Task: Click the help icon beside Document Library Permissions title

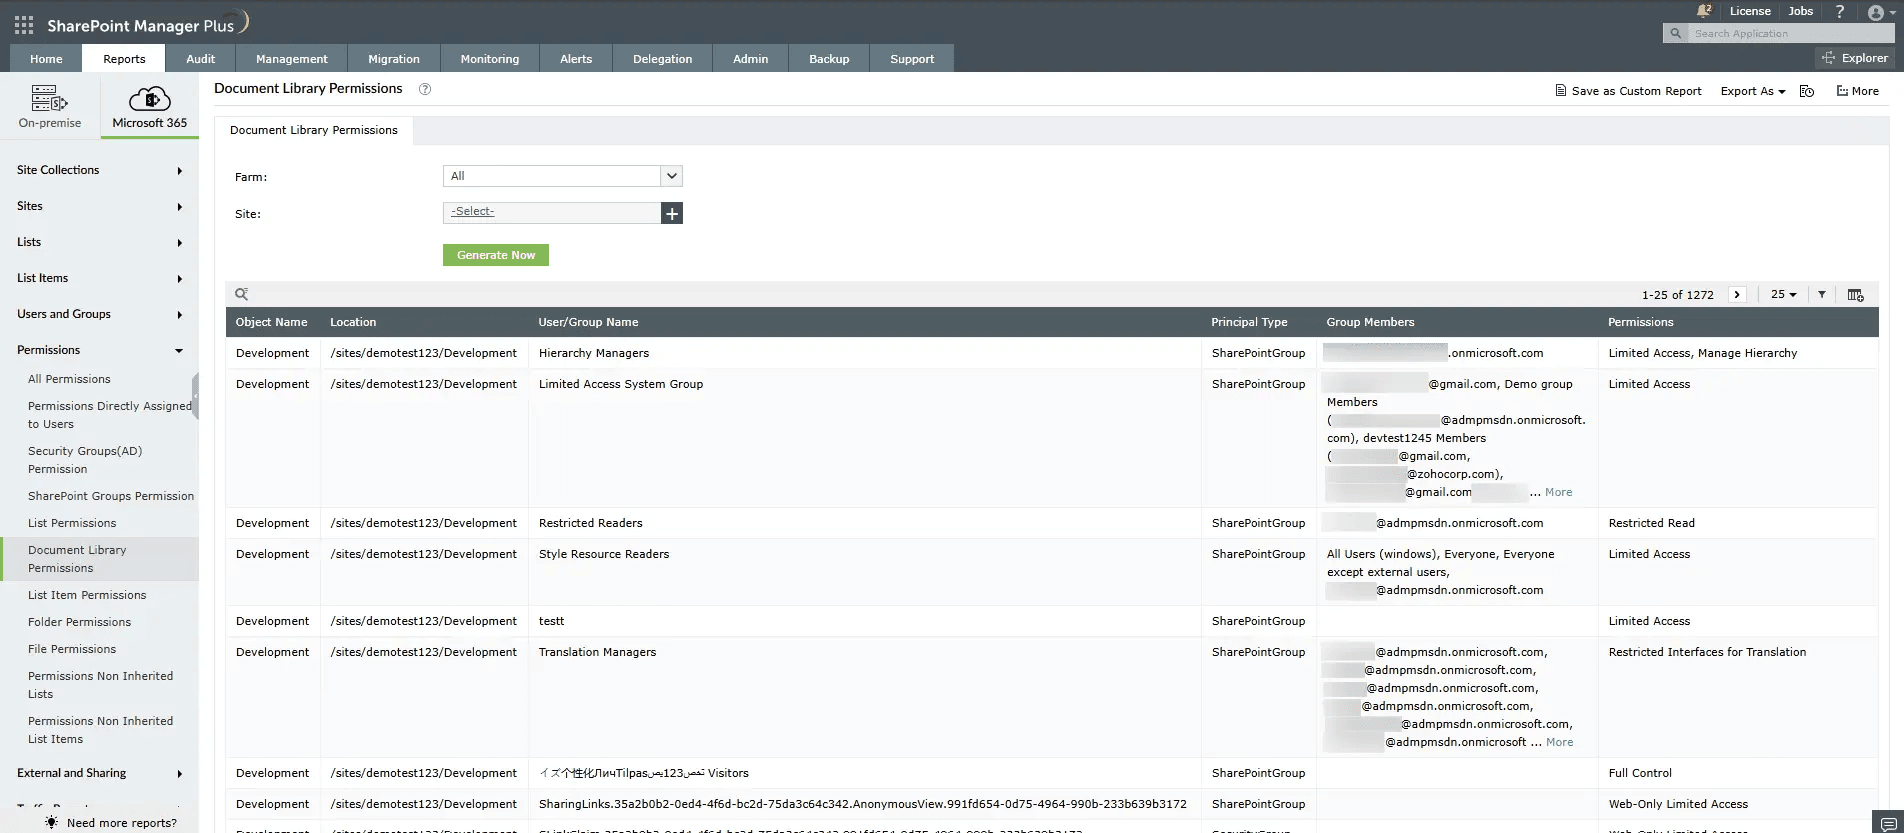Action: (425, 89)
